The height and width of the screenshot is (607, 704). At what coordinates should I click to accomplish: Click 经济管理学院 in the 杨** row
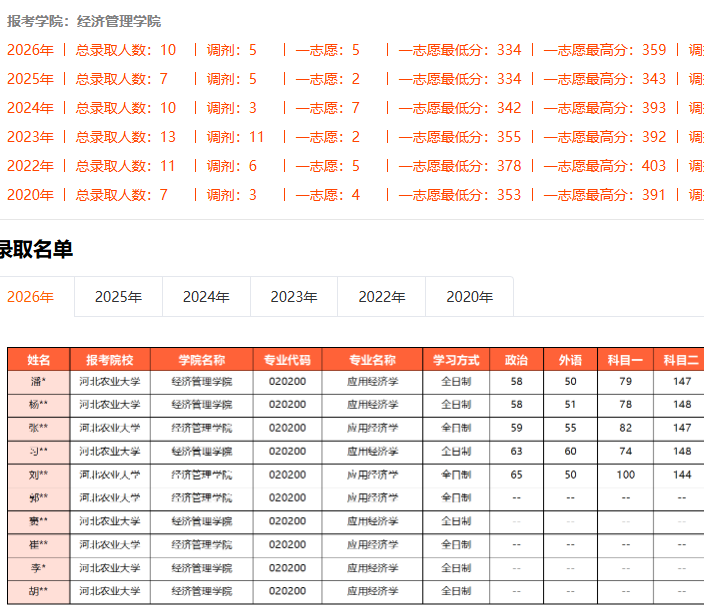(202, 405)
